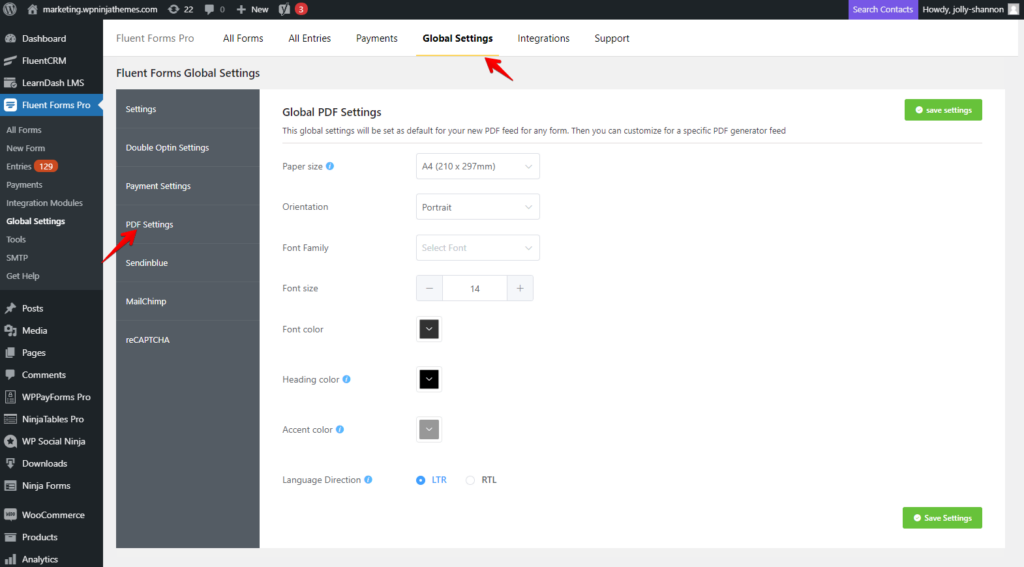Click the info icon next to Accent color
The image size is (1024, 567).
(x=340, y=429)
